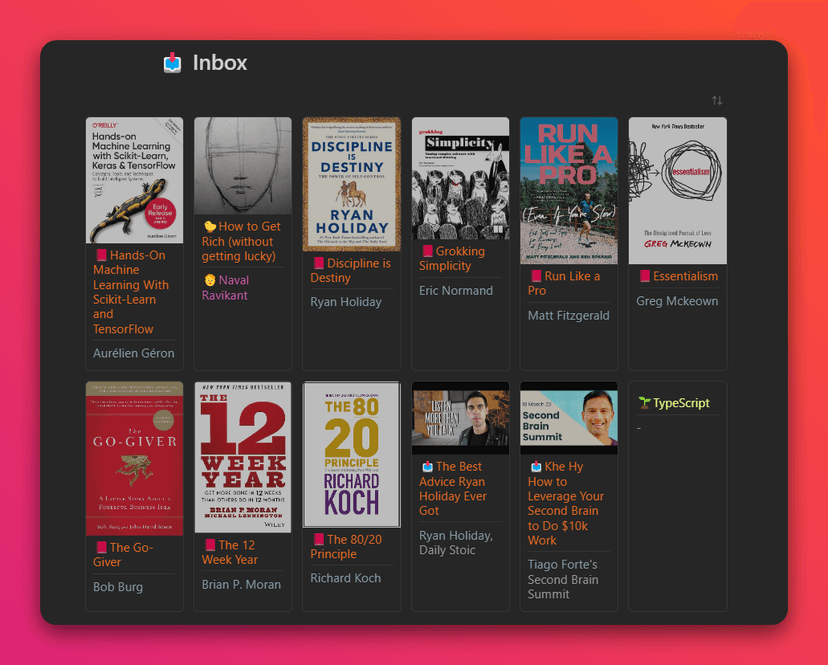Click the red book icon beside The 80/20 Principle
The image size is (828, 665).
(x=318, y=539)
